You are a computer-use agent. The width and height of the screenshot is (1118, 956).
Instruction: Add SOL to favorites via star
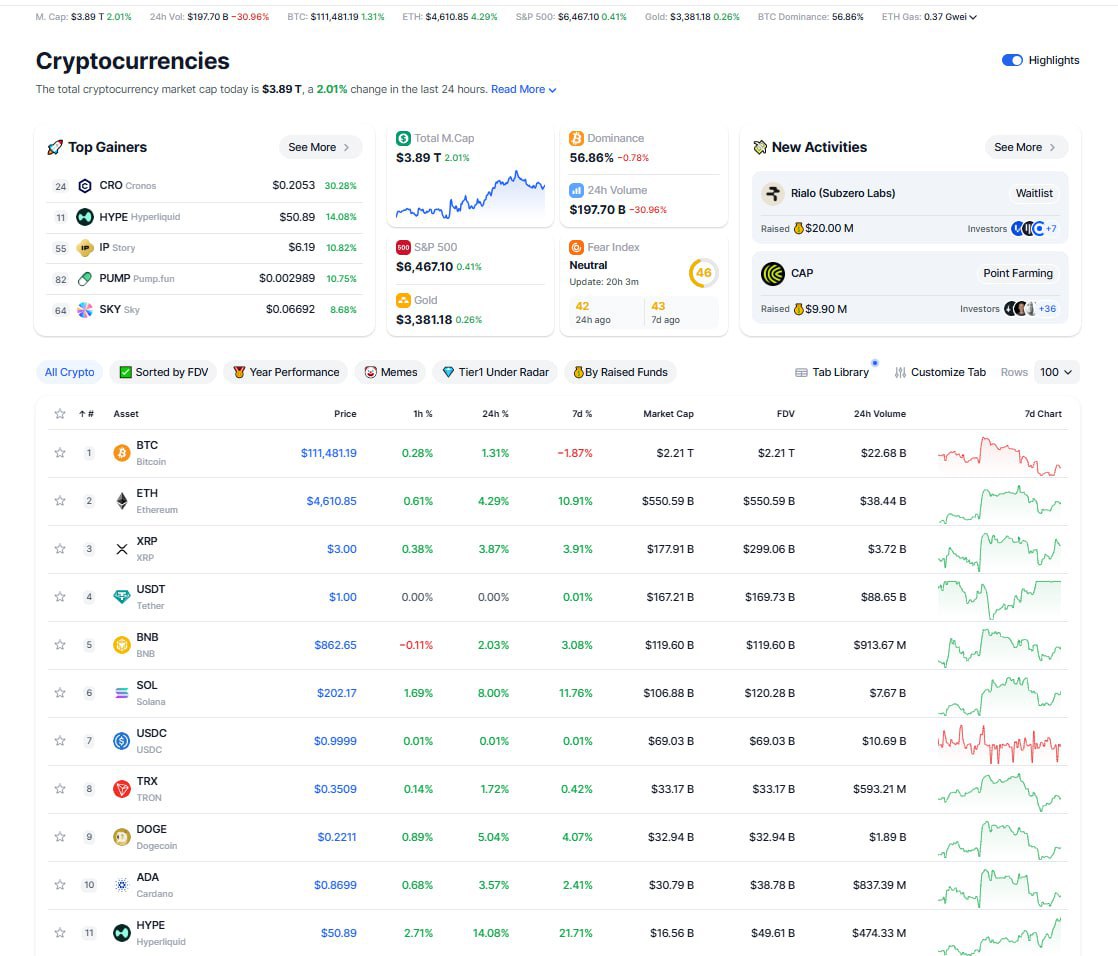click(x=60, y=693)
